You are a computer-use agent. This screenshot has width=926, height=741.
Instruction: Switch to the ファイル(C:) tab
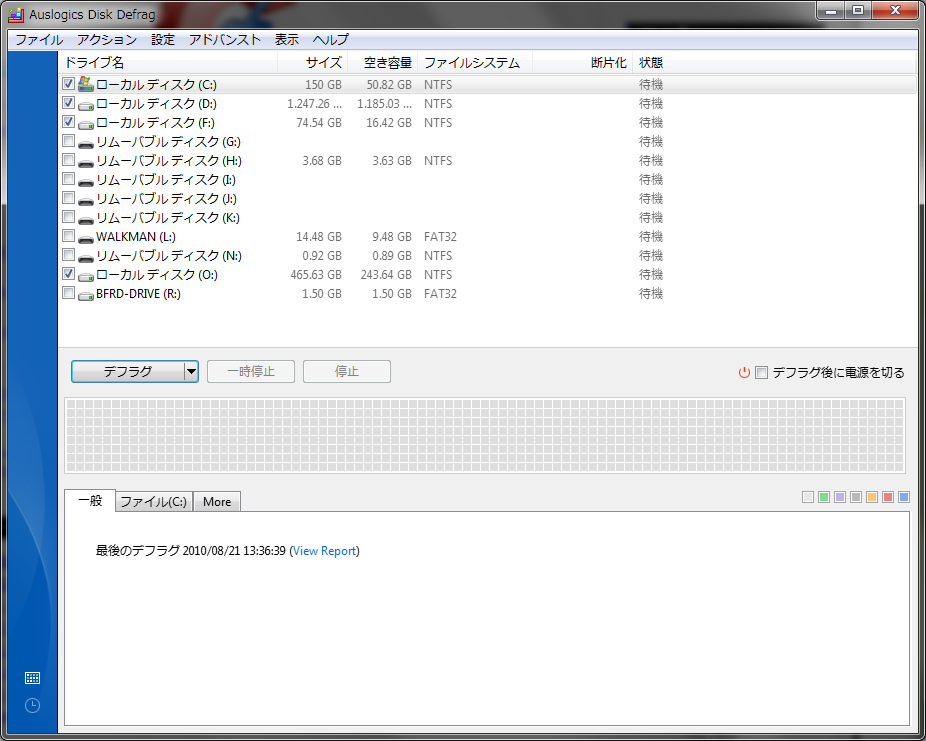point(154,502)
